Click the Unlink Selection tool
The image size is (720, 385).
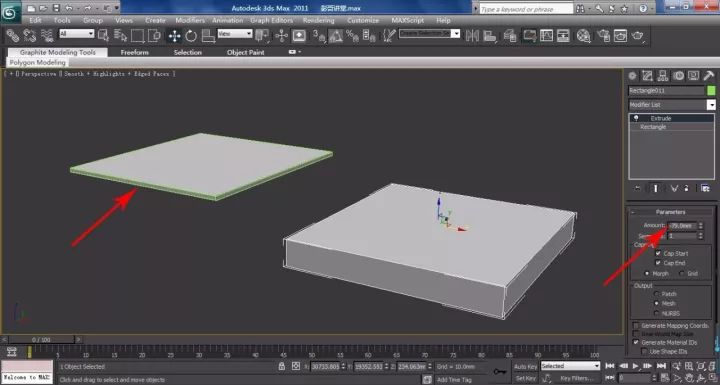[30, 36]
